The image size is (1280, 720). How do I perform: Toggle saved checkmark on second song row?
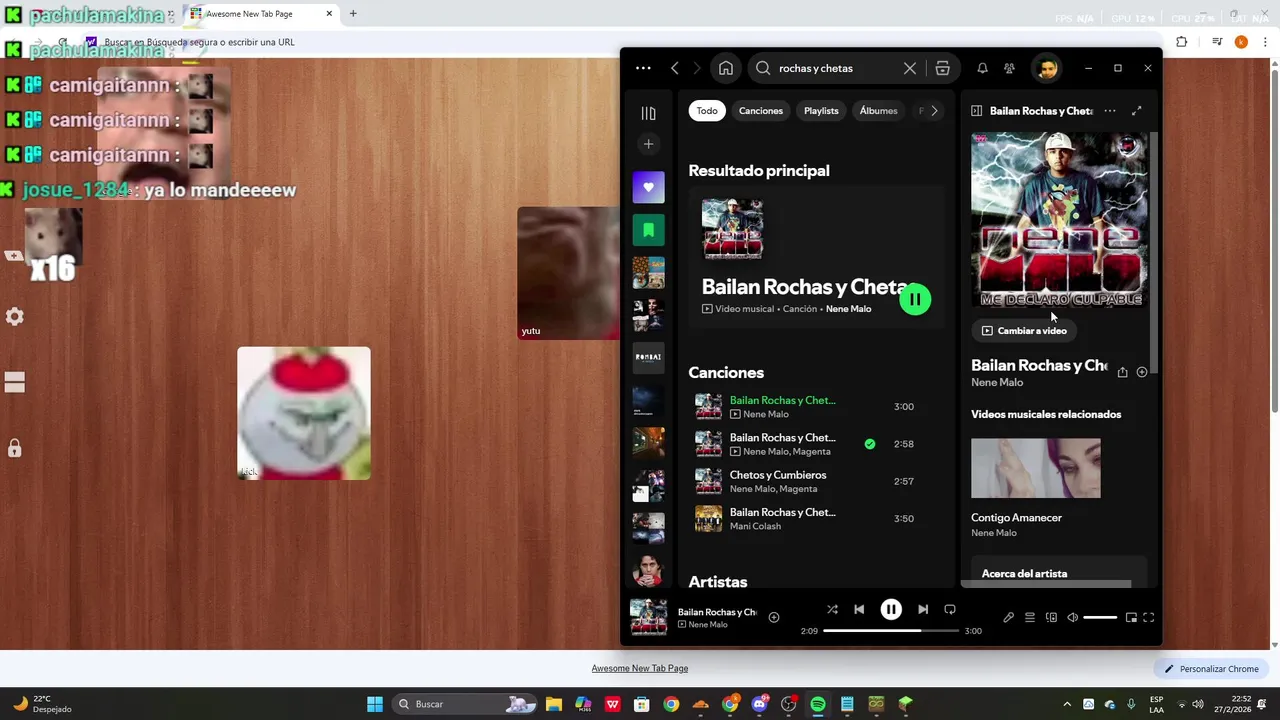click(x=870, y=444)
